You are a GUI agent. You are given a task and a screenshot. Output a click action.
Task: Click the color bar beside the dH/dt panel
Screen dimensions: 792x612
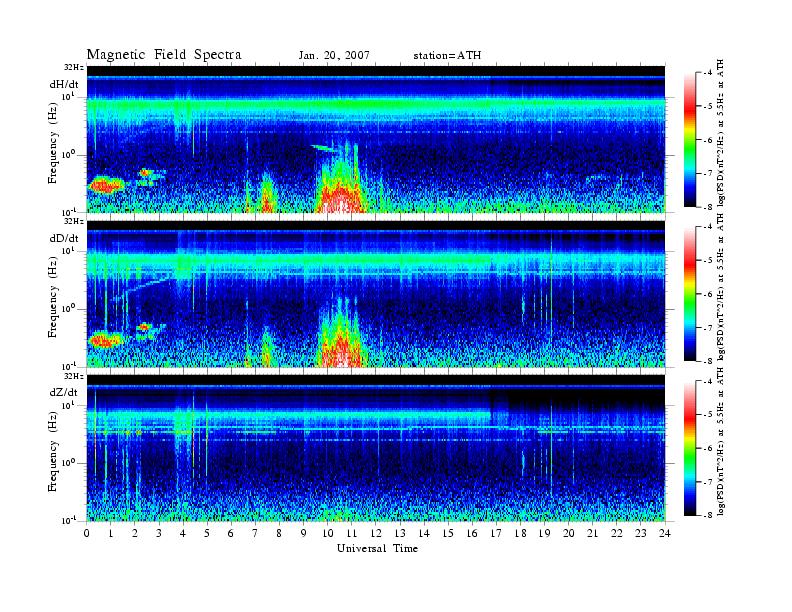(690, 140)
